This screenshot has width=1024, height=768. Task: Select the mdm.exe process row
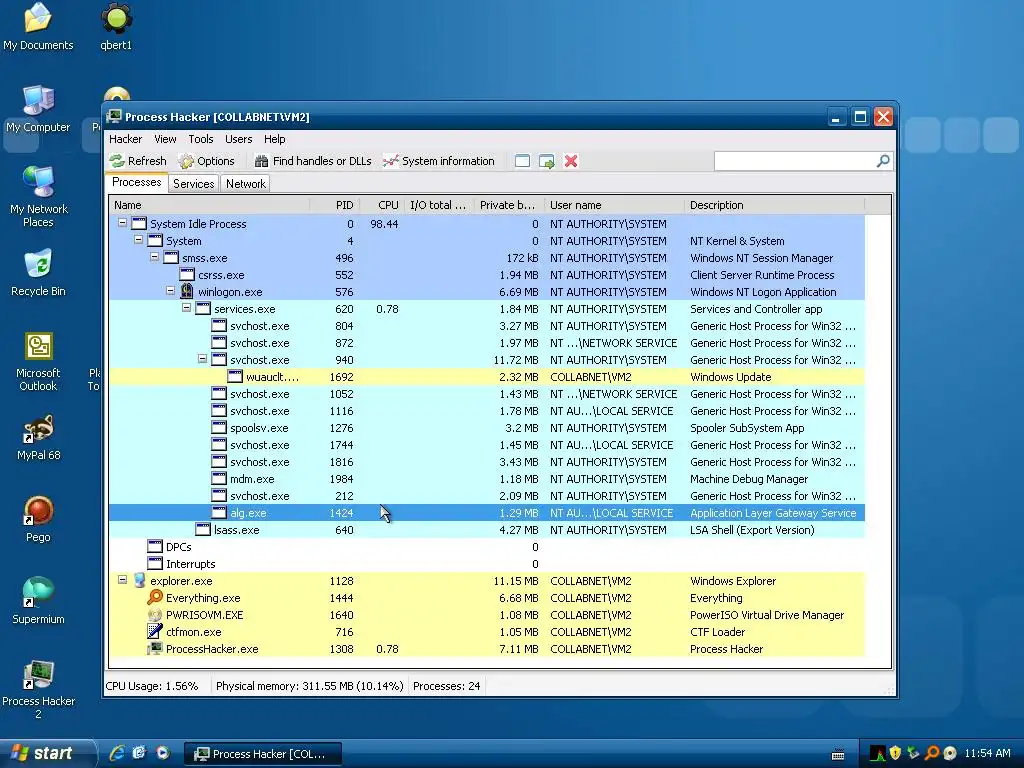tap(487, 479)
